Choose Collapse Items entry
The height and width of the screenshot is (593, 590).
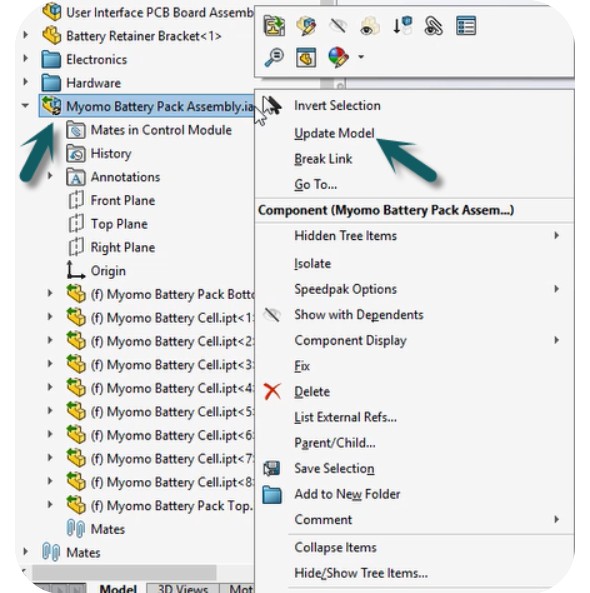pos(335,547)
